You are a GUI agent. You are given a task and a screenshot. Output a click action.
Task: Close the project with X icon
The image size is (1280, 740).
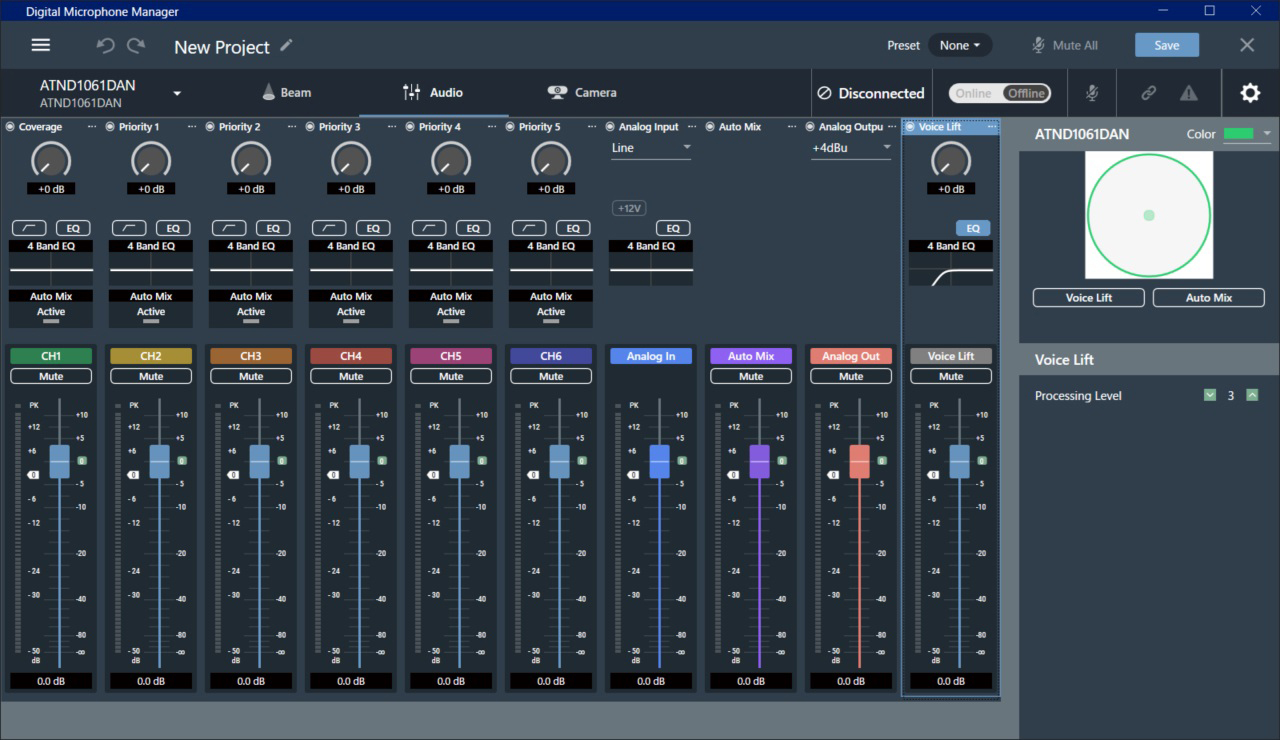coord(1247,45)
